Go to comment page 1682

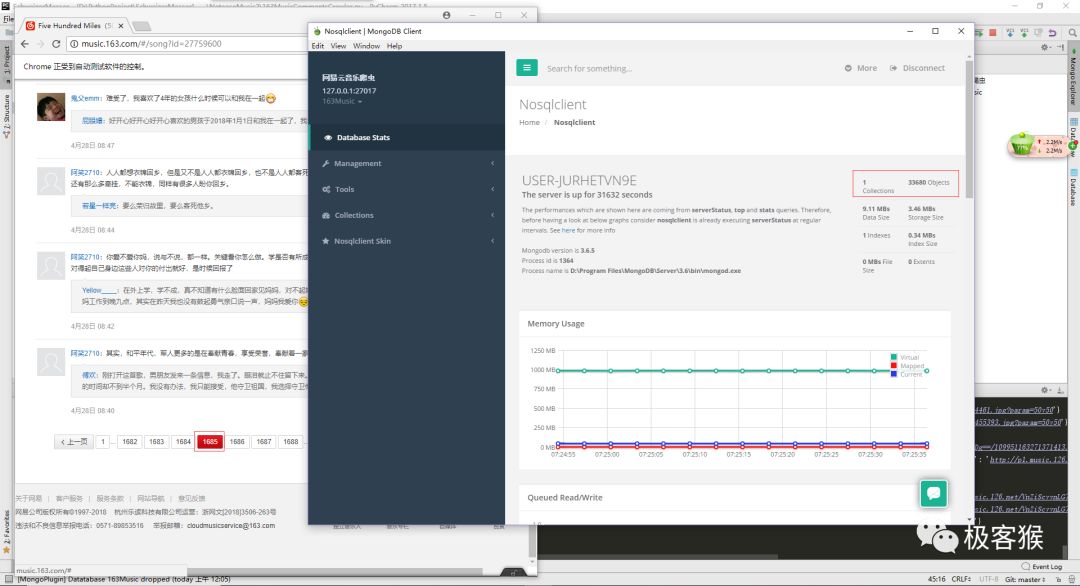[x=129, y=441]
